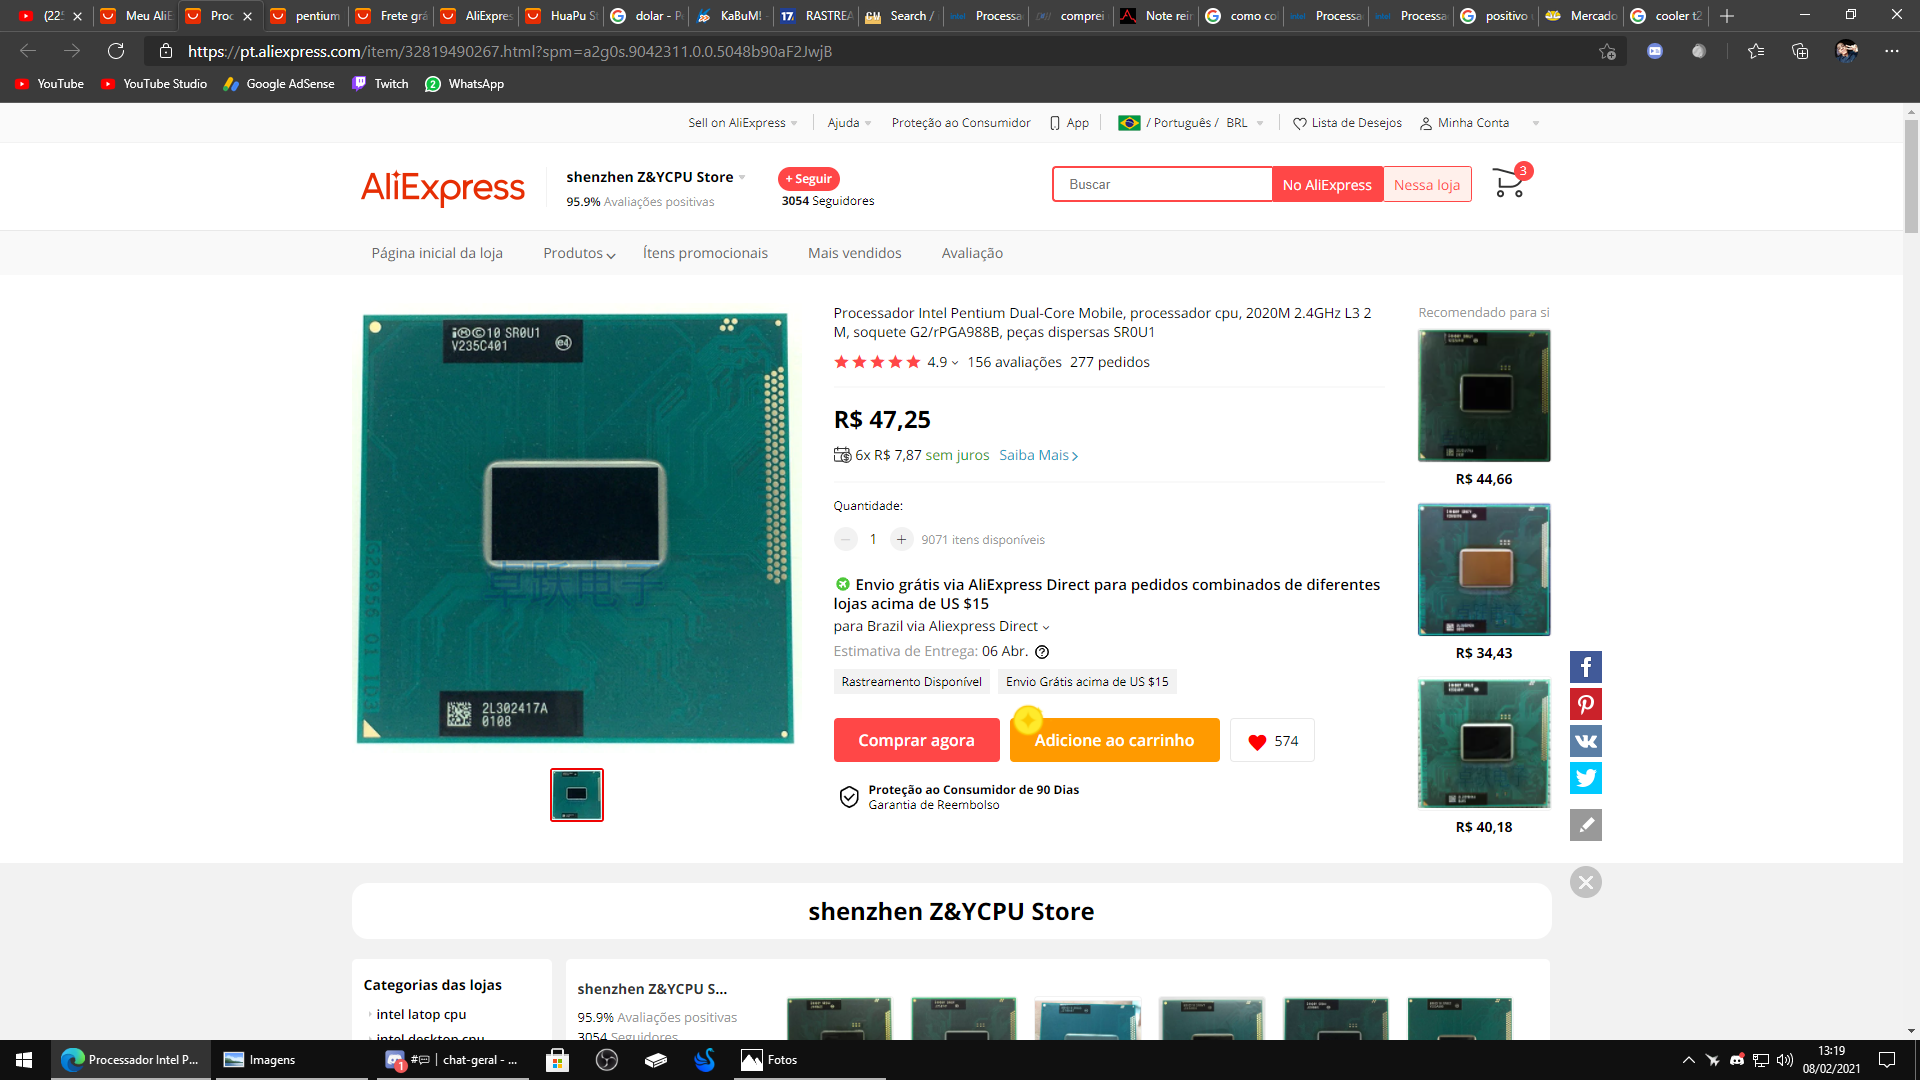Open Microsoft Store in taskbar

point(557,1060)
